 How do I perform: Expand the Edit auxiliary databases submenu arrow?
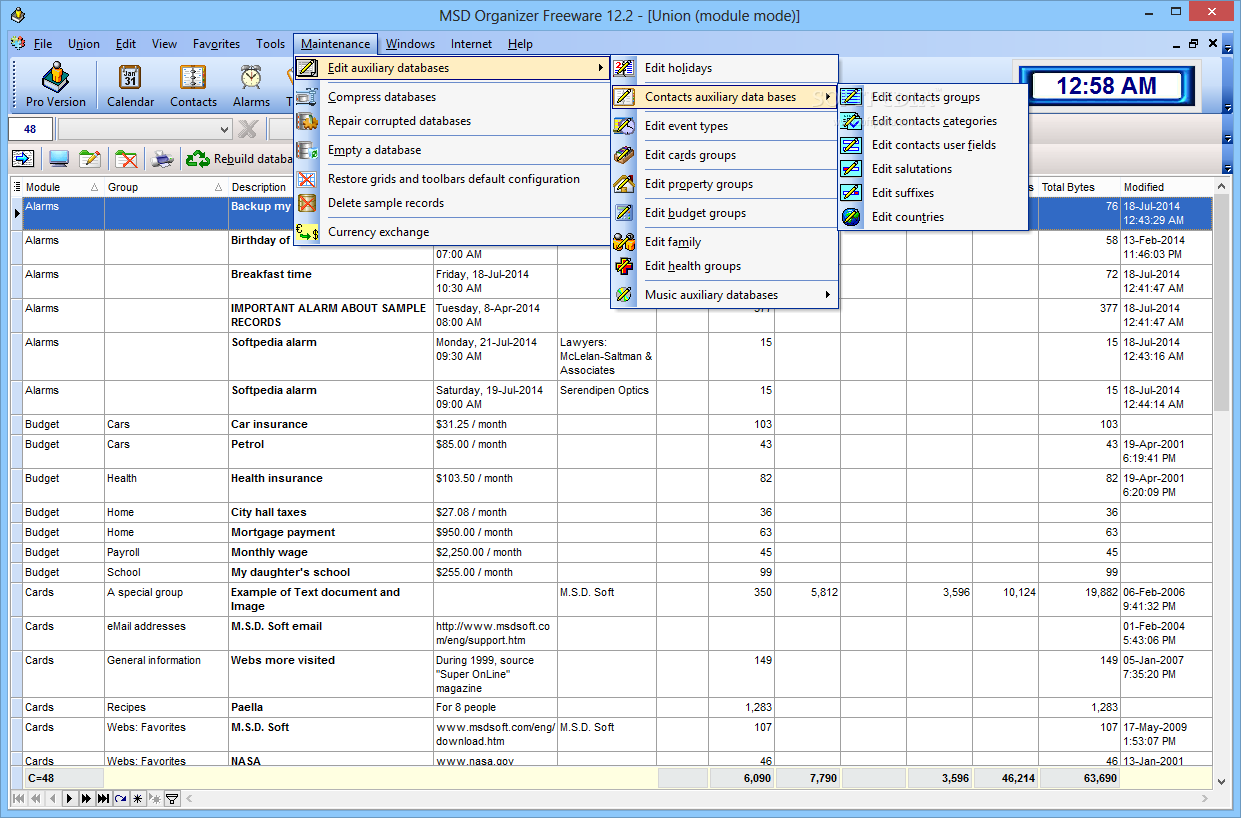[x=601, y=68]
